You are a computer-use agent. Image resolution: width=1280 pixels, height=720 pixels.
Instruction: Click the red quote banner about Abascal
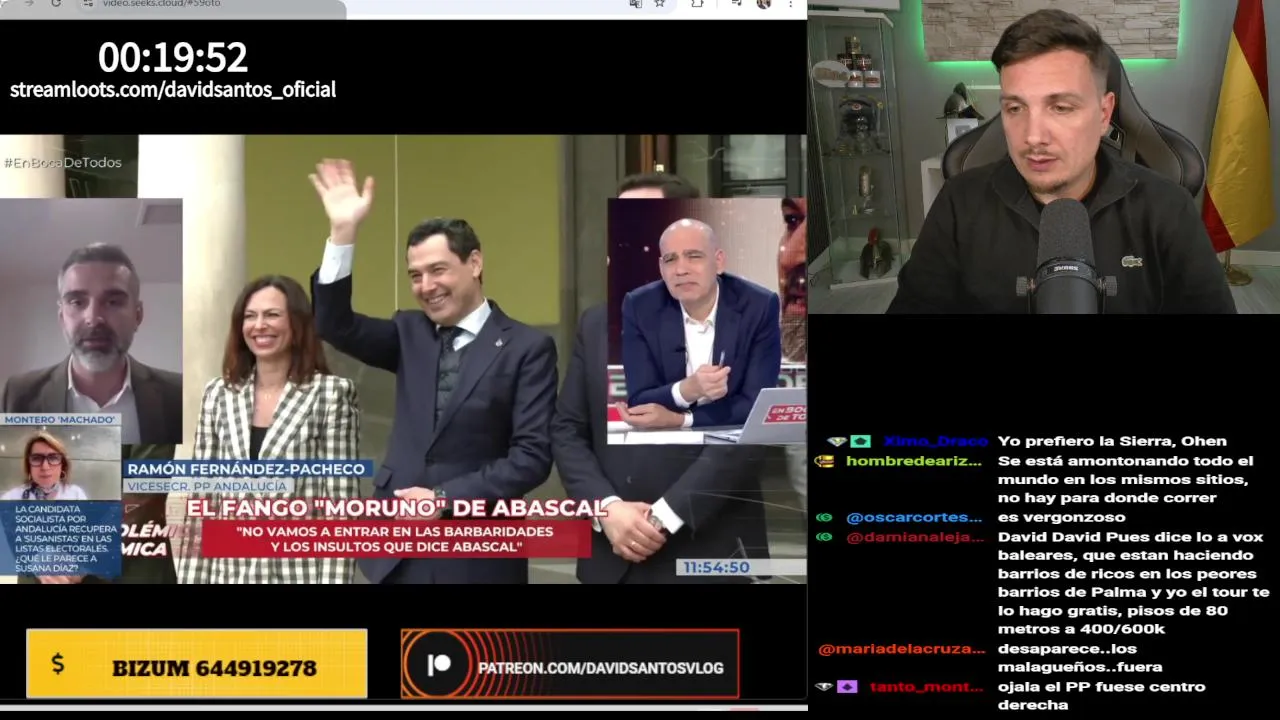click(396, 539)
